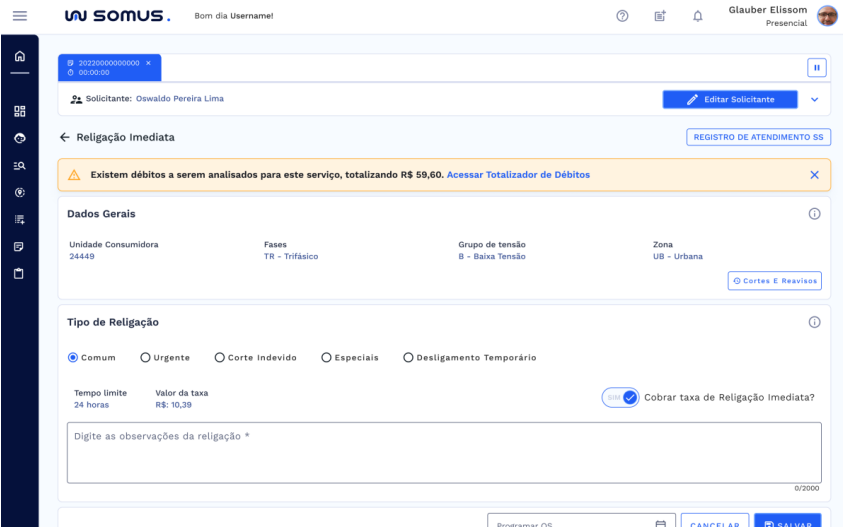Click the 0/2000 character counter

click(806, 488)
